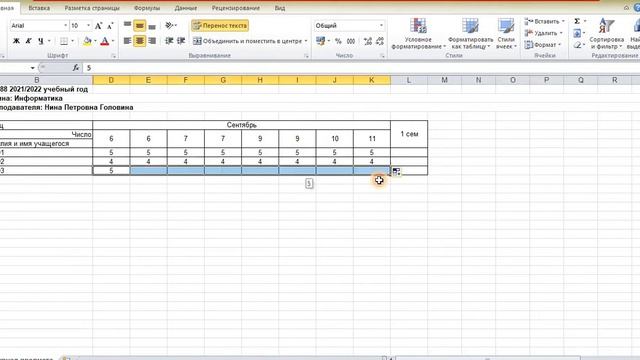Viewport: 640px width, 360px height.
Task: Click formula bar input showing 5
Action: click(361, 68)
